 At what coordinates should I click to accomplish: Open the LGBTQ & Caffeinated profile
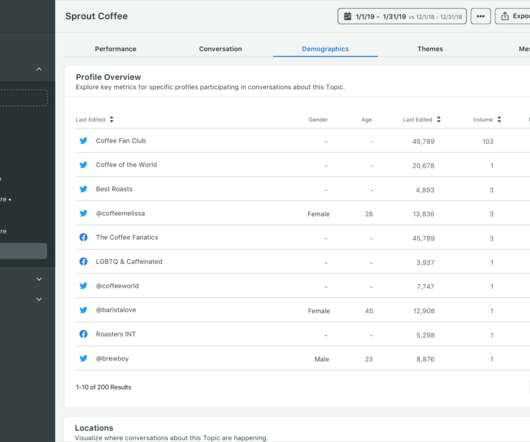tap(129, 262)
